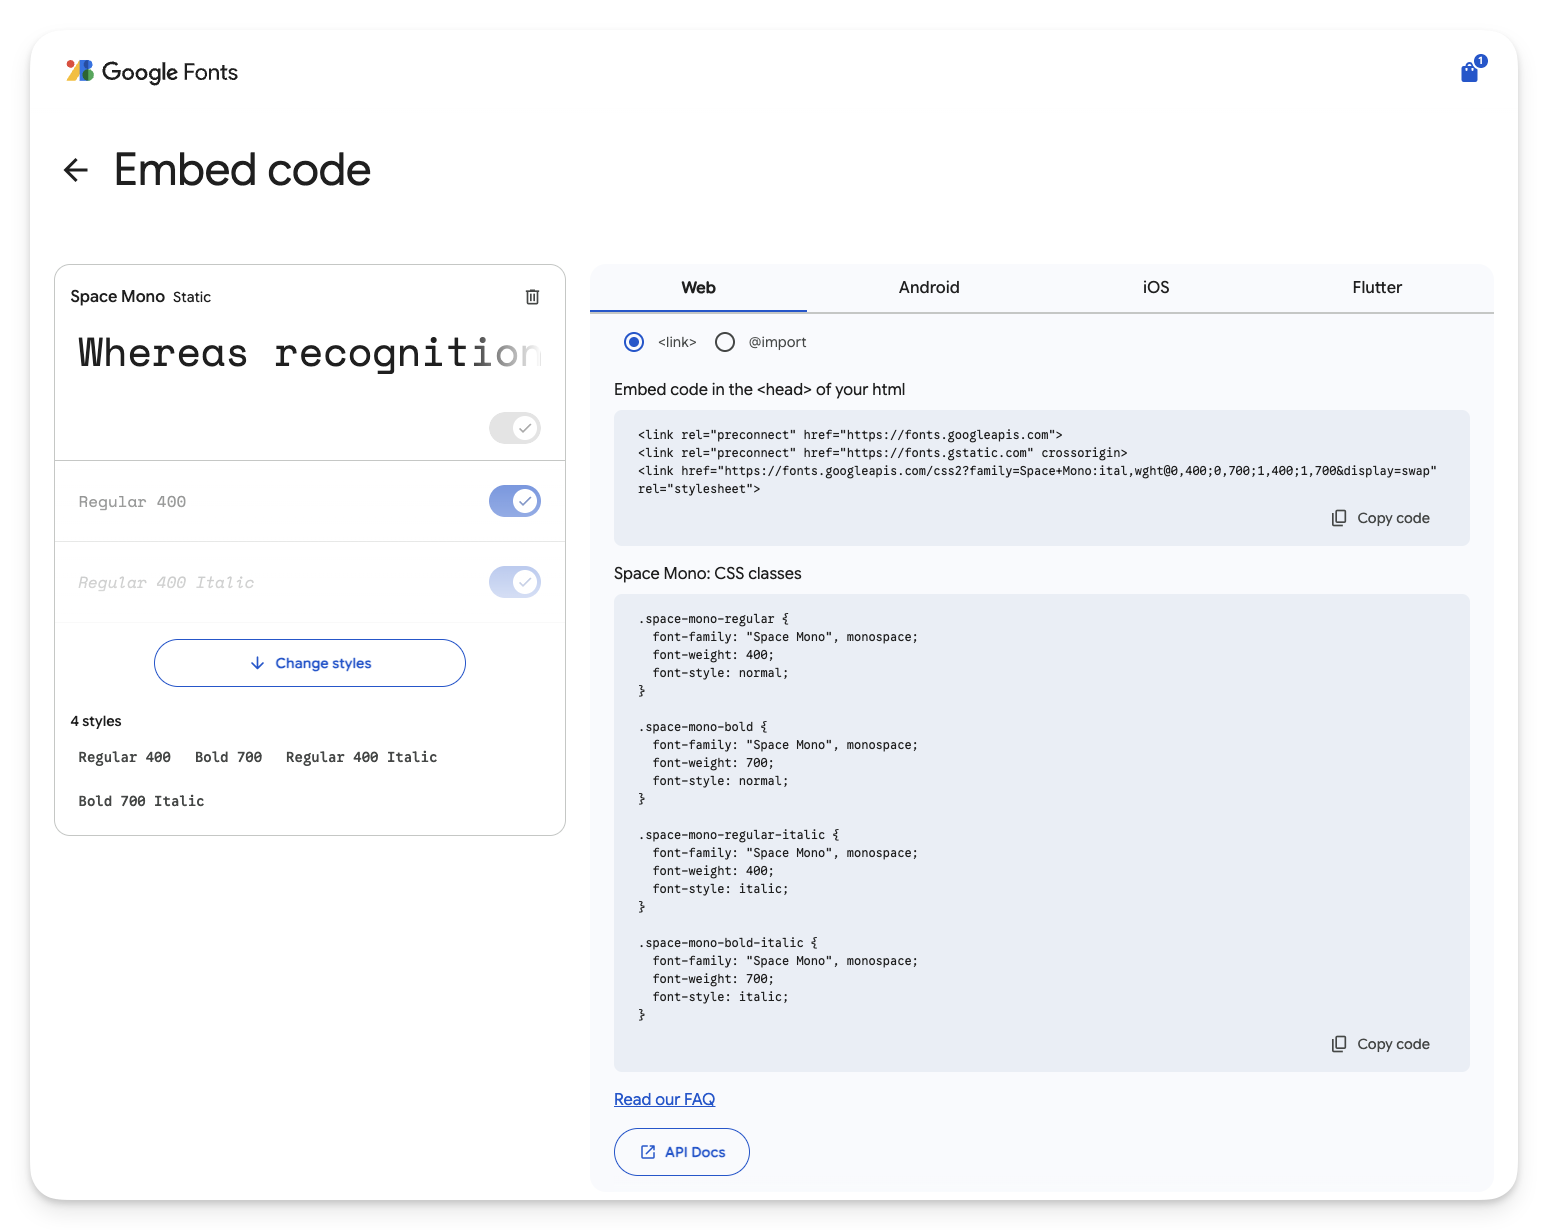The width and height of the screenshot is (1548, 1230).
Task: Delete Space Mono with the trash icon
Action: coord(532,297)
